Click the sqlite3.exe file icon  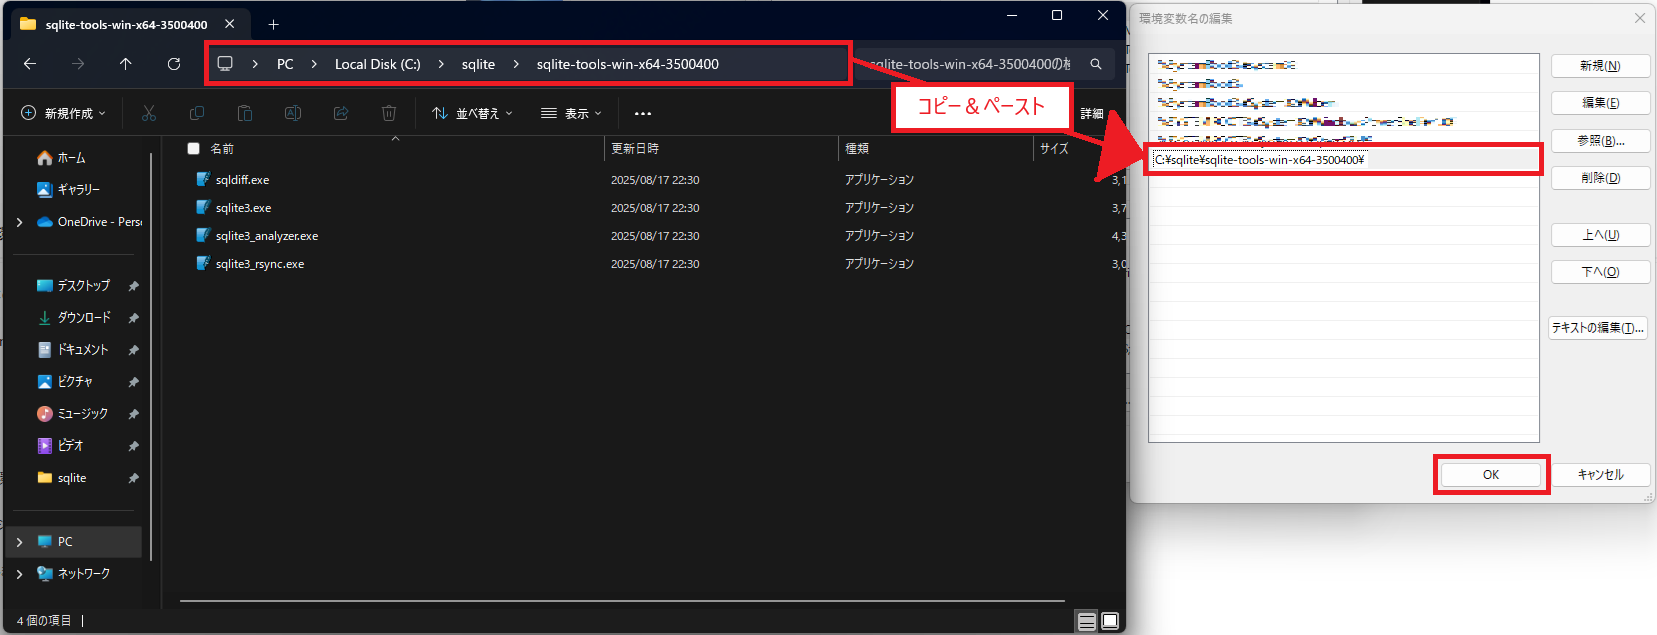203,208
